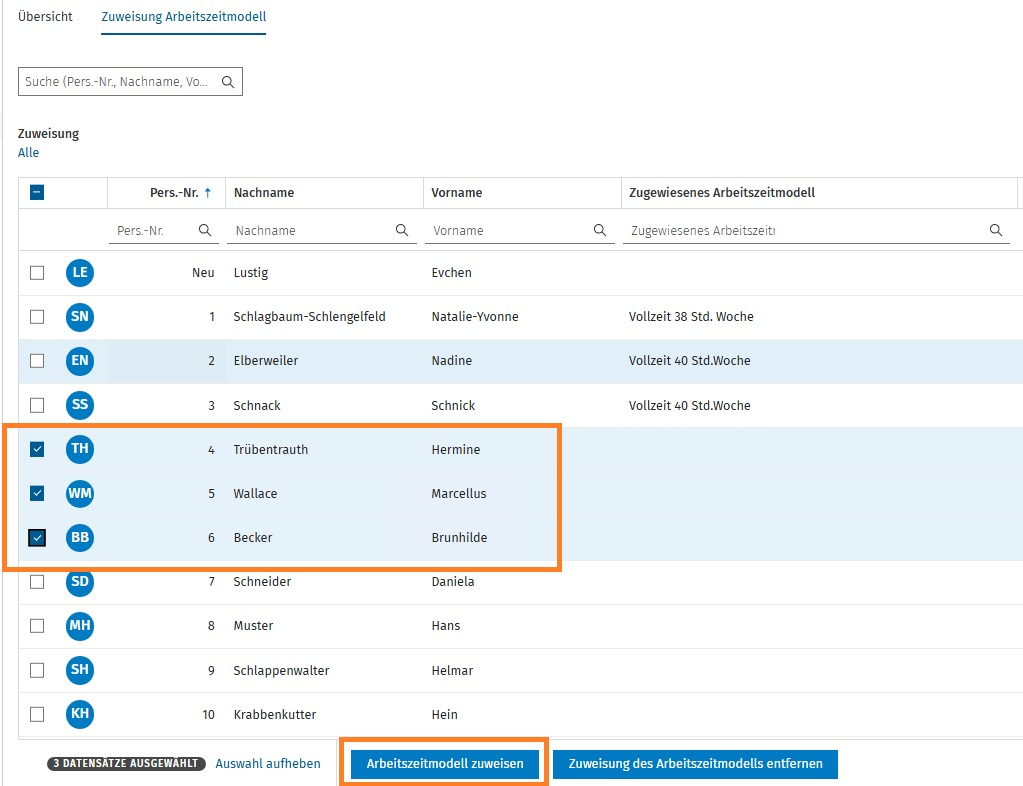Click the magnifier icon in the main search box
Image resolution: width=1023 pixels, height=786 pixels.
[228, 82]
